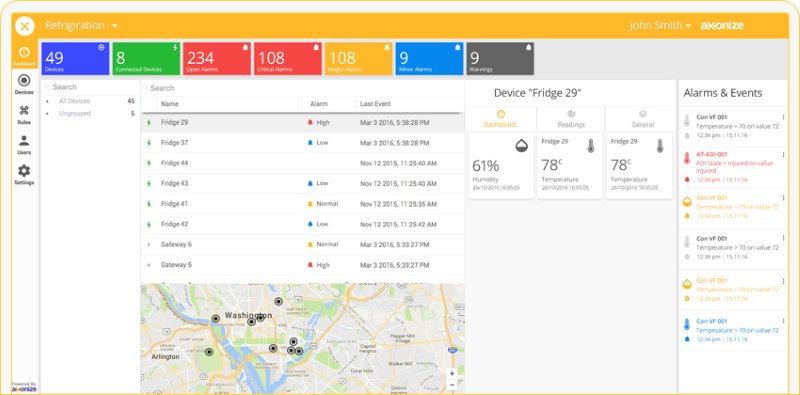Screen dimensions: 800x395
Task: Zoom in on the map
Action: (452, 374)
